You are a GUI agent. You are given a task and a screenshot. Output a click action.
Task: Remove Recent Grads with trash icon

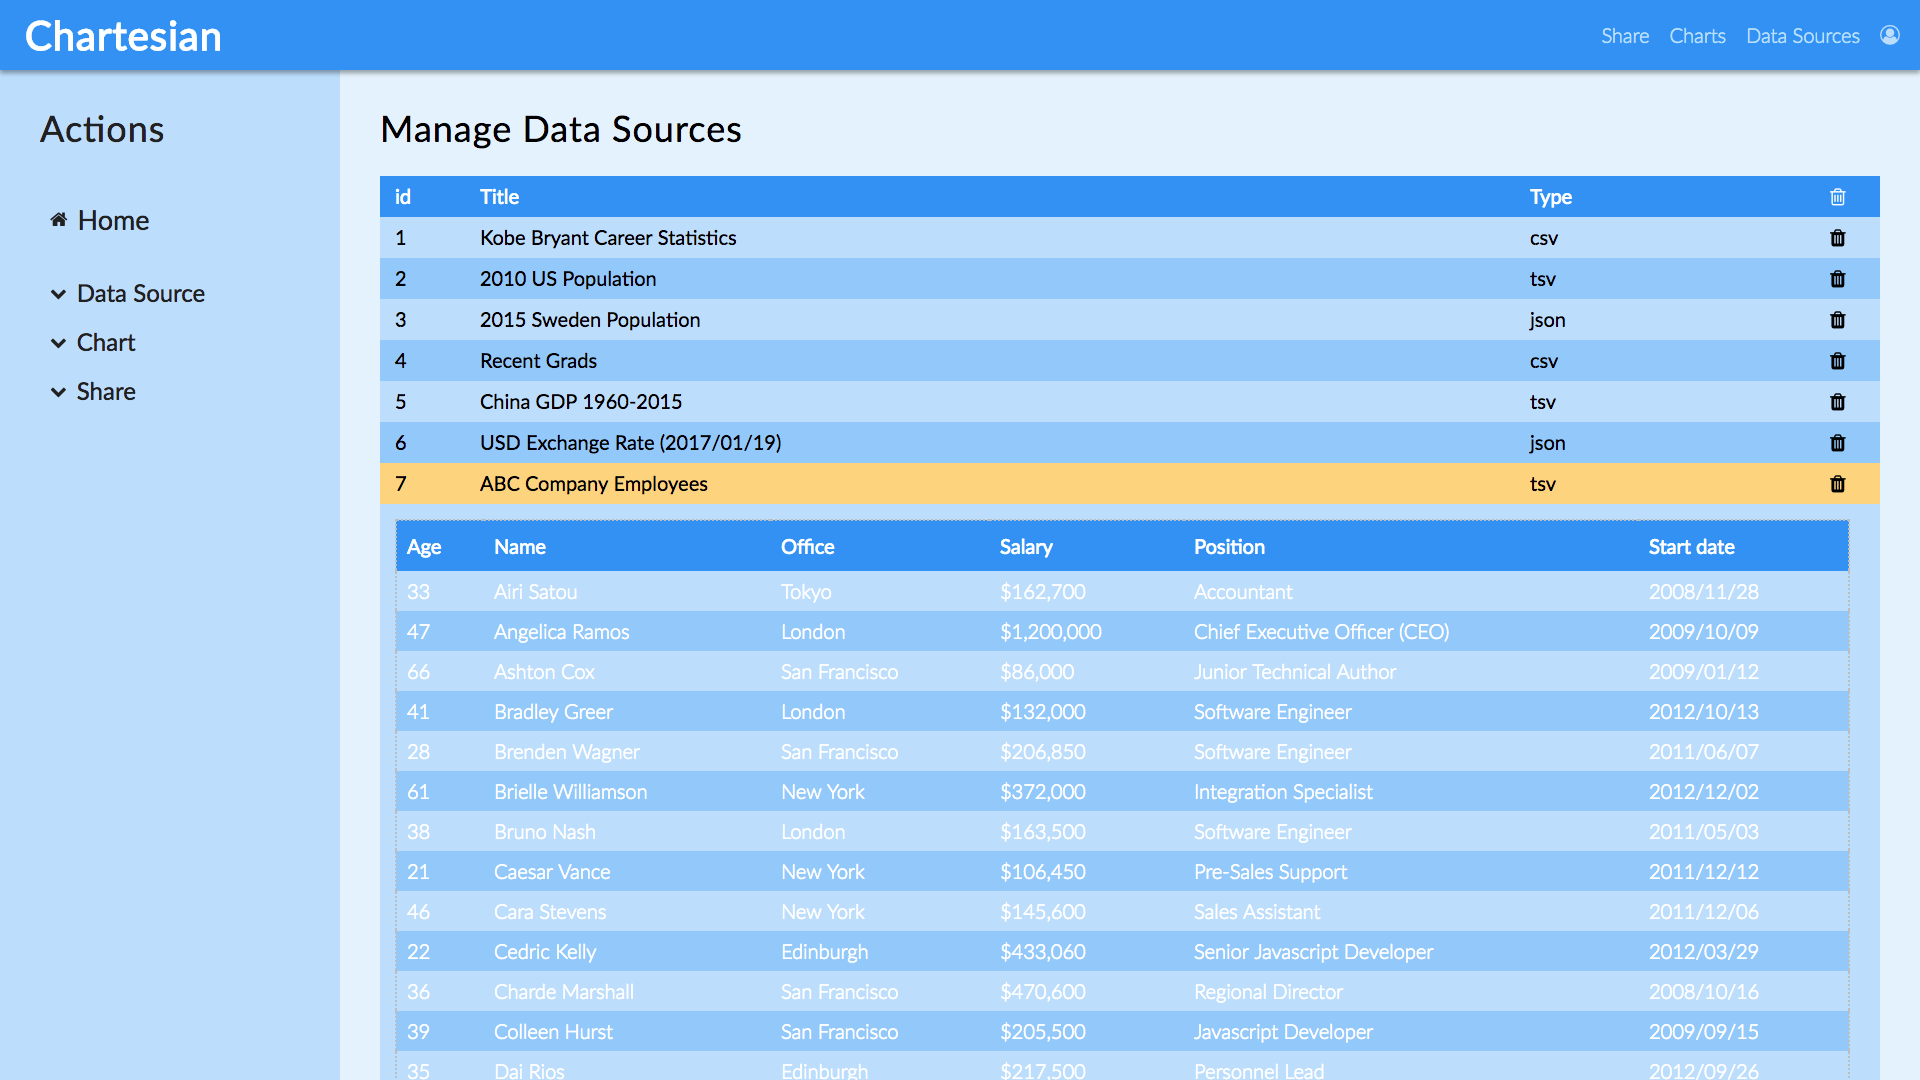tap(1837, 361)
